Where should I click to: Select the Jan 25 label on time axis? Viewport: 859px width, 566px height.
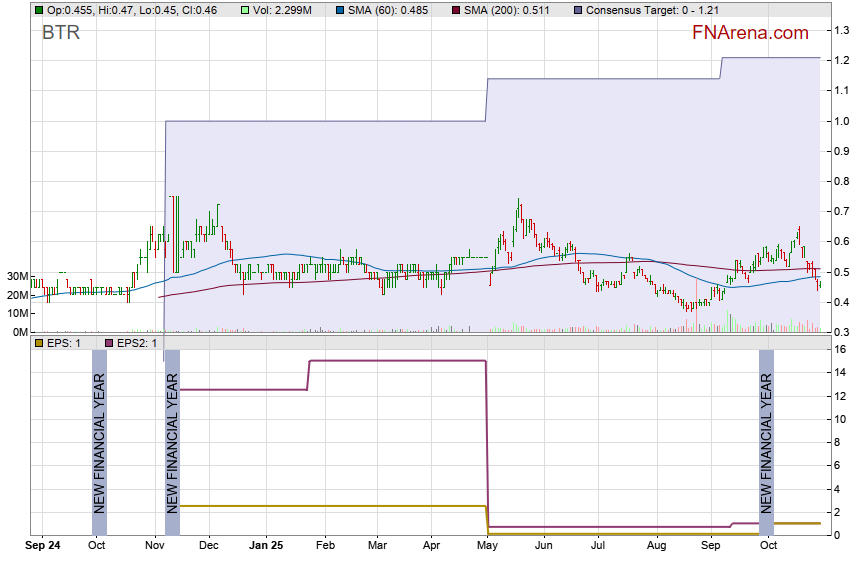[x=266, y=546]
